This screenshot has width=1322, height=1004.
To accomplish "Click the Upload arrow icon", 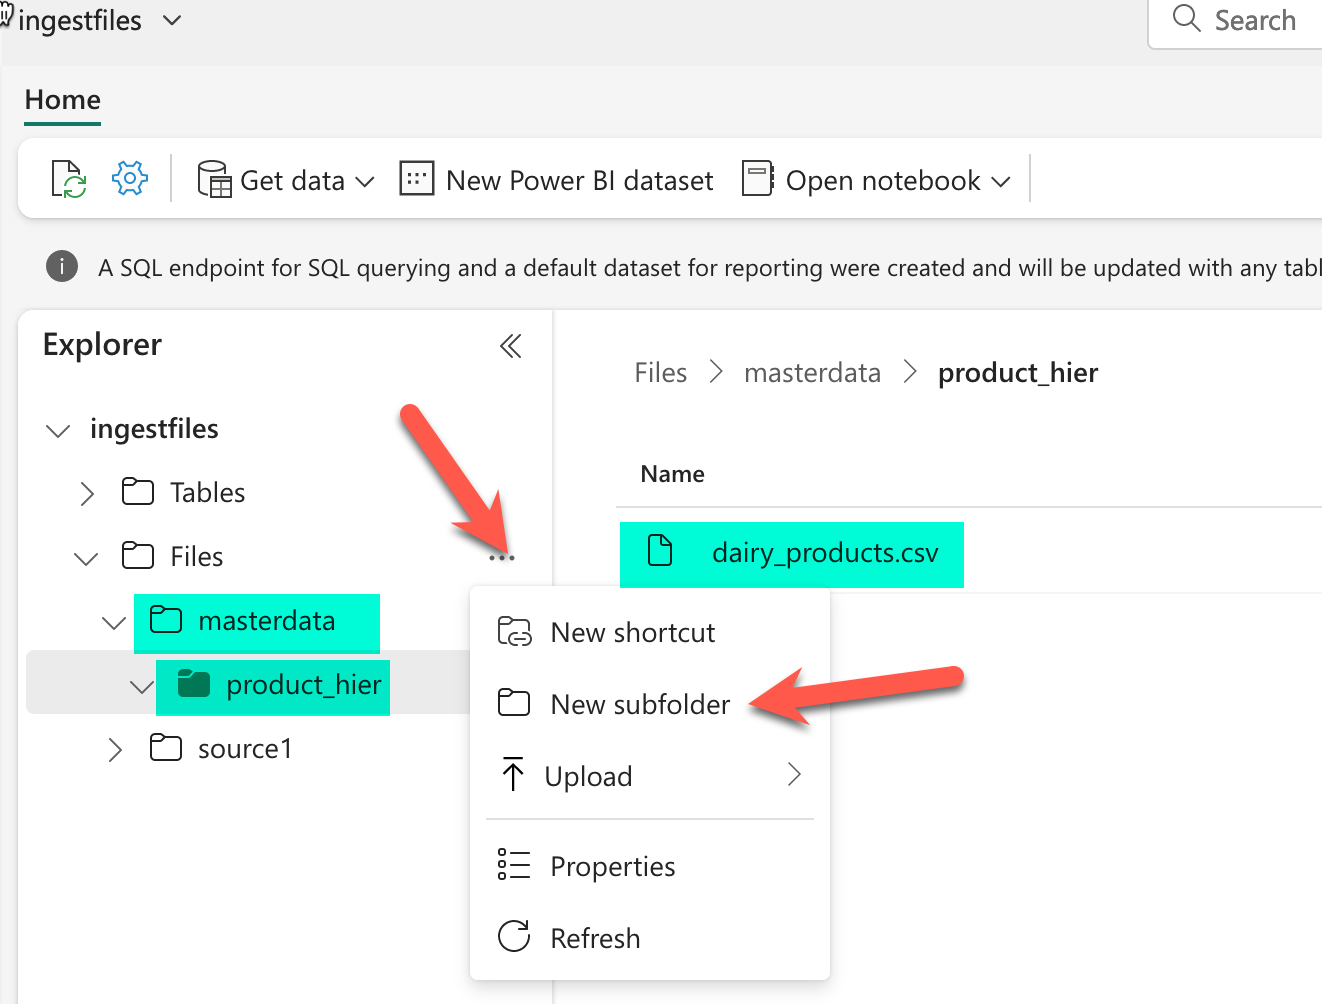I will (x=513, y=774).
